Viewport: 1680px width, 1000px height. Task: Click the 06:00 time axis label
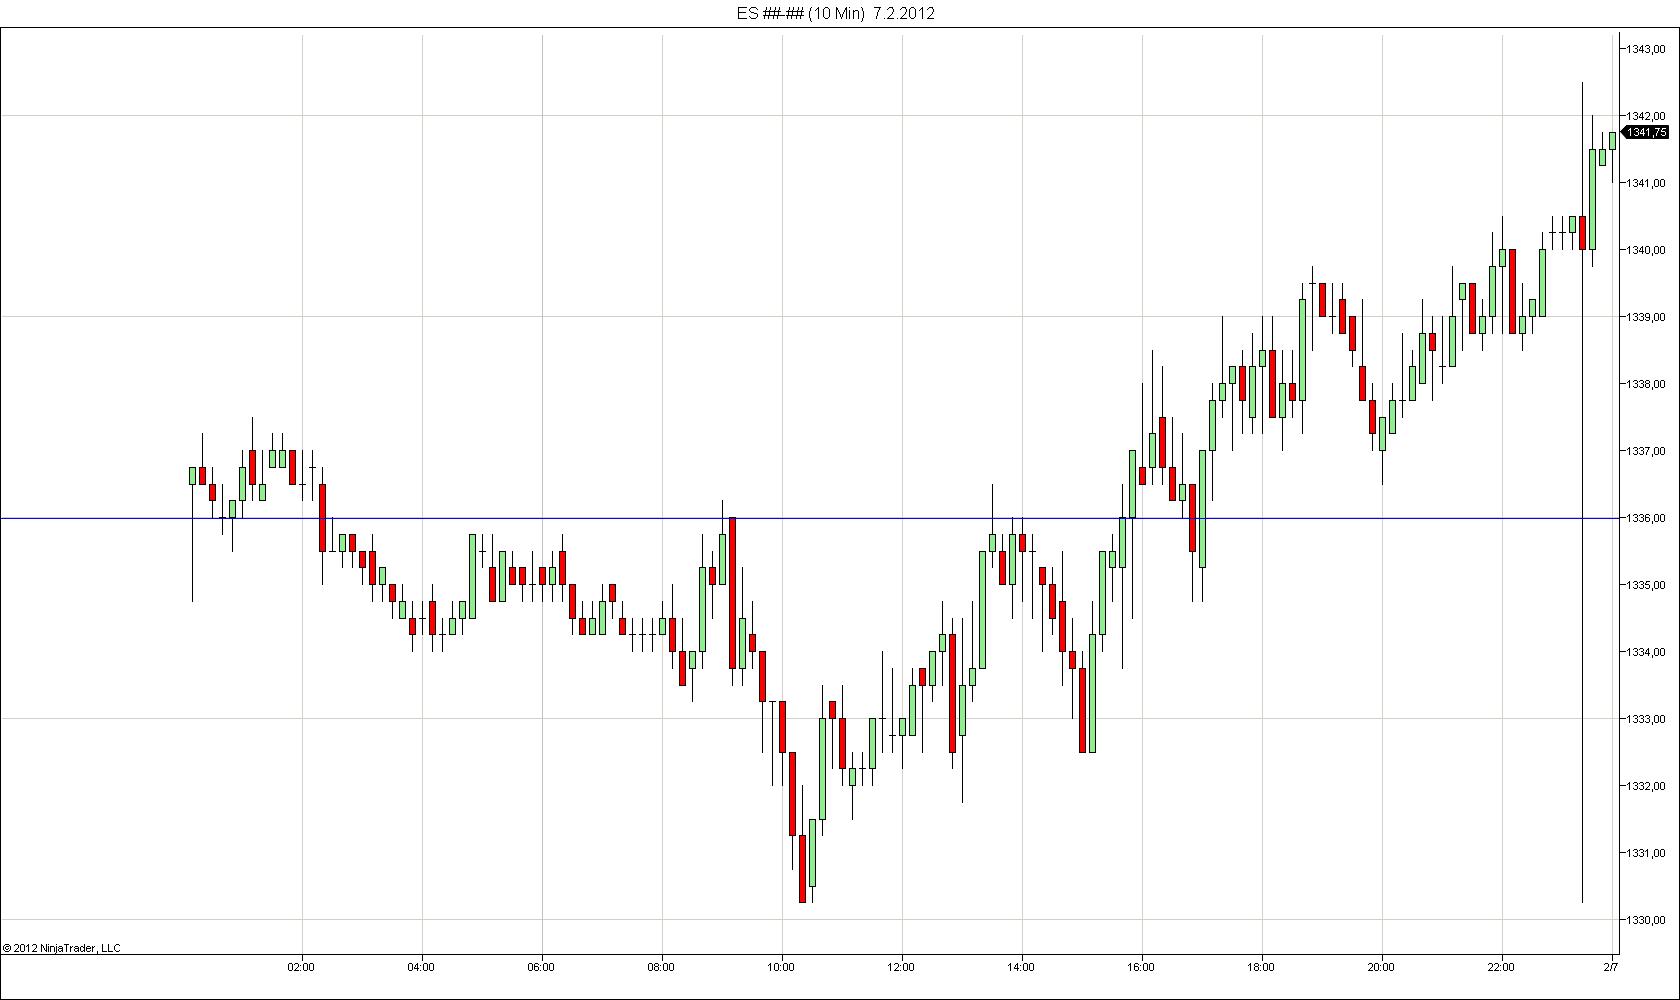coord(541,967)
